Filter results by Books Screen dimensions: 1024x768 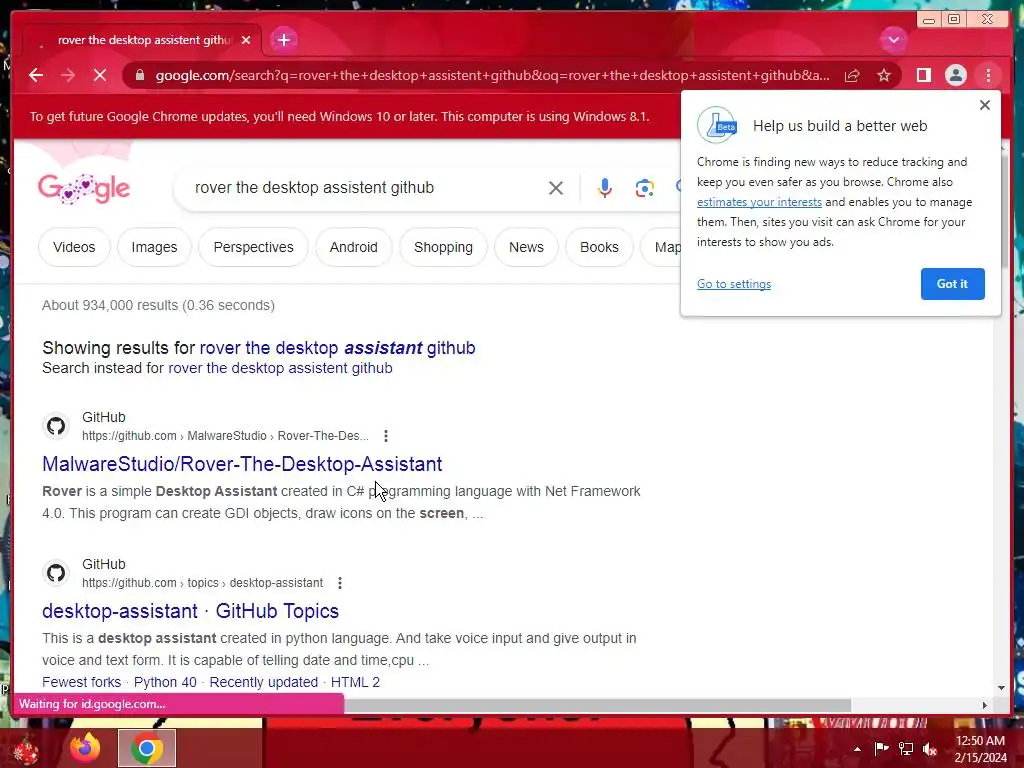(x=599, y=247)
